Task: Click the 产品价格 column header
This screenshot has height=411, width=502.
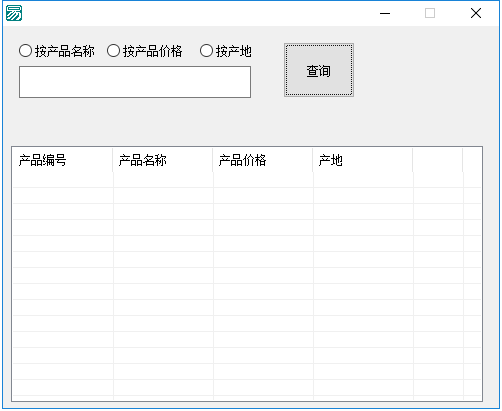Action: coord(263,160)
